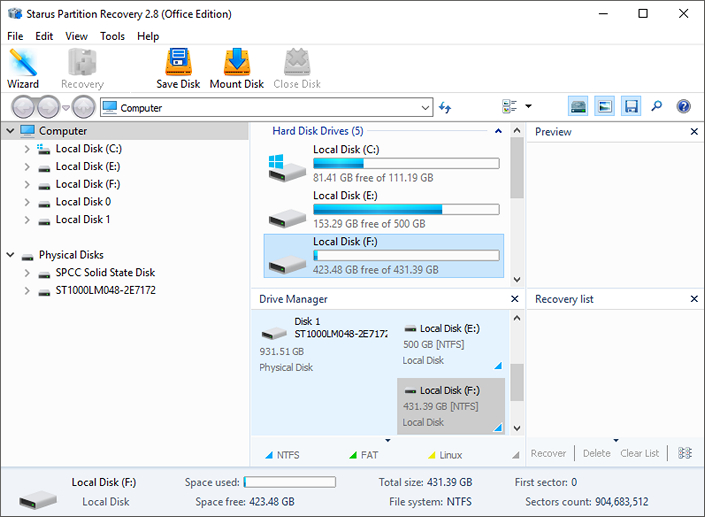The height and width of the screenshot is (517, 705).
Task: Click the FAT legend entry
Action: [x=364, y=455]
